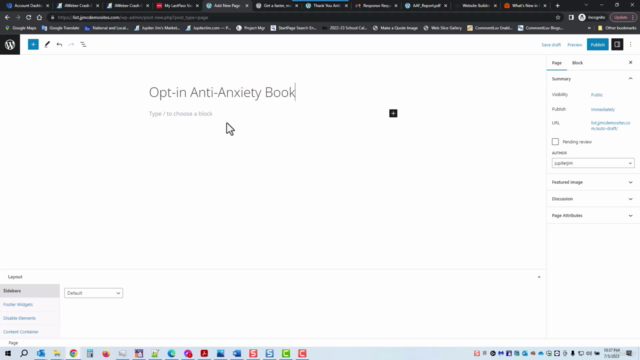The image size is (640, 360).
Task: Expand the Featured image panel
Action: (x=593, y=182)
